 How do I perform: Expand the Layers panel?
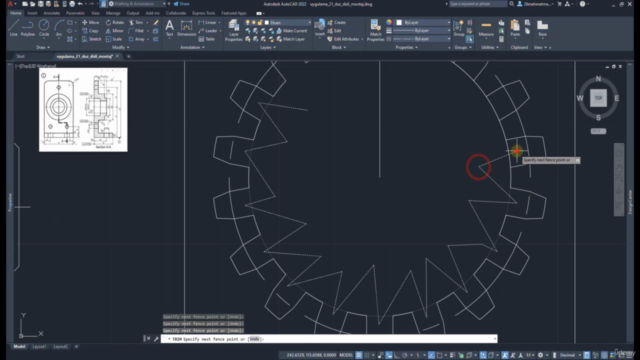268,47
